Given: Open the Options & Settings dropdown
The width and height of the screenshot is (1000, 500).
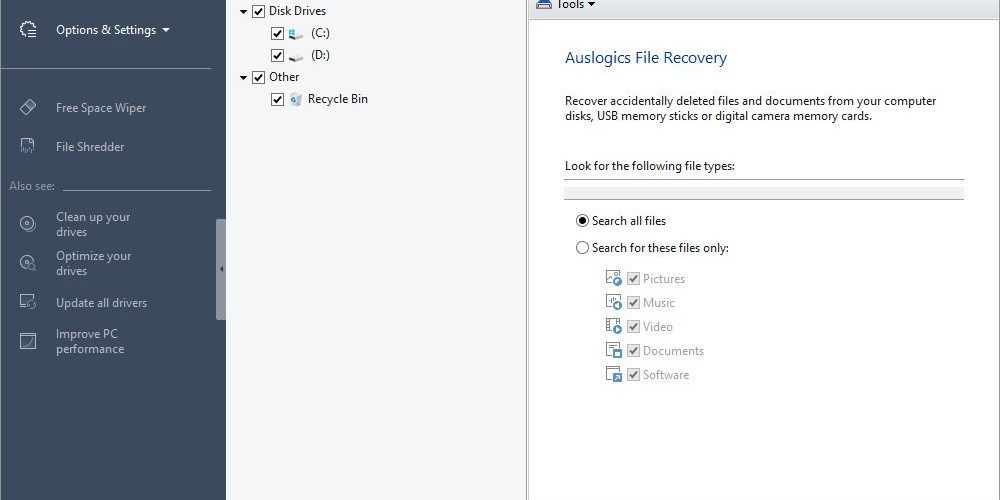Looking at the screenshot, I should [113, 30].
